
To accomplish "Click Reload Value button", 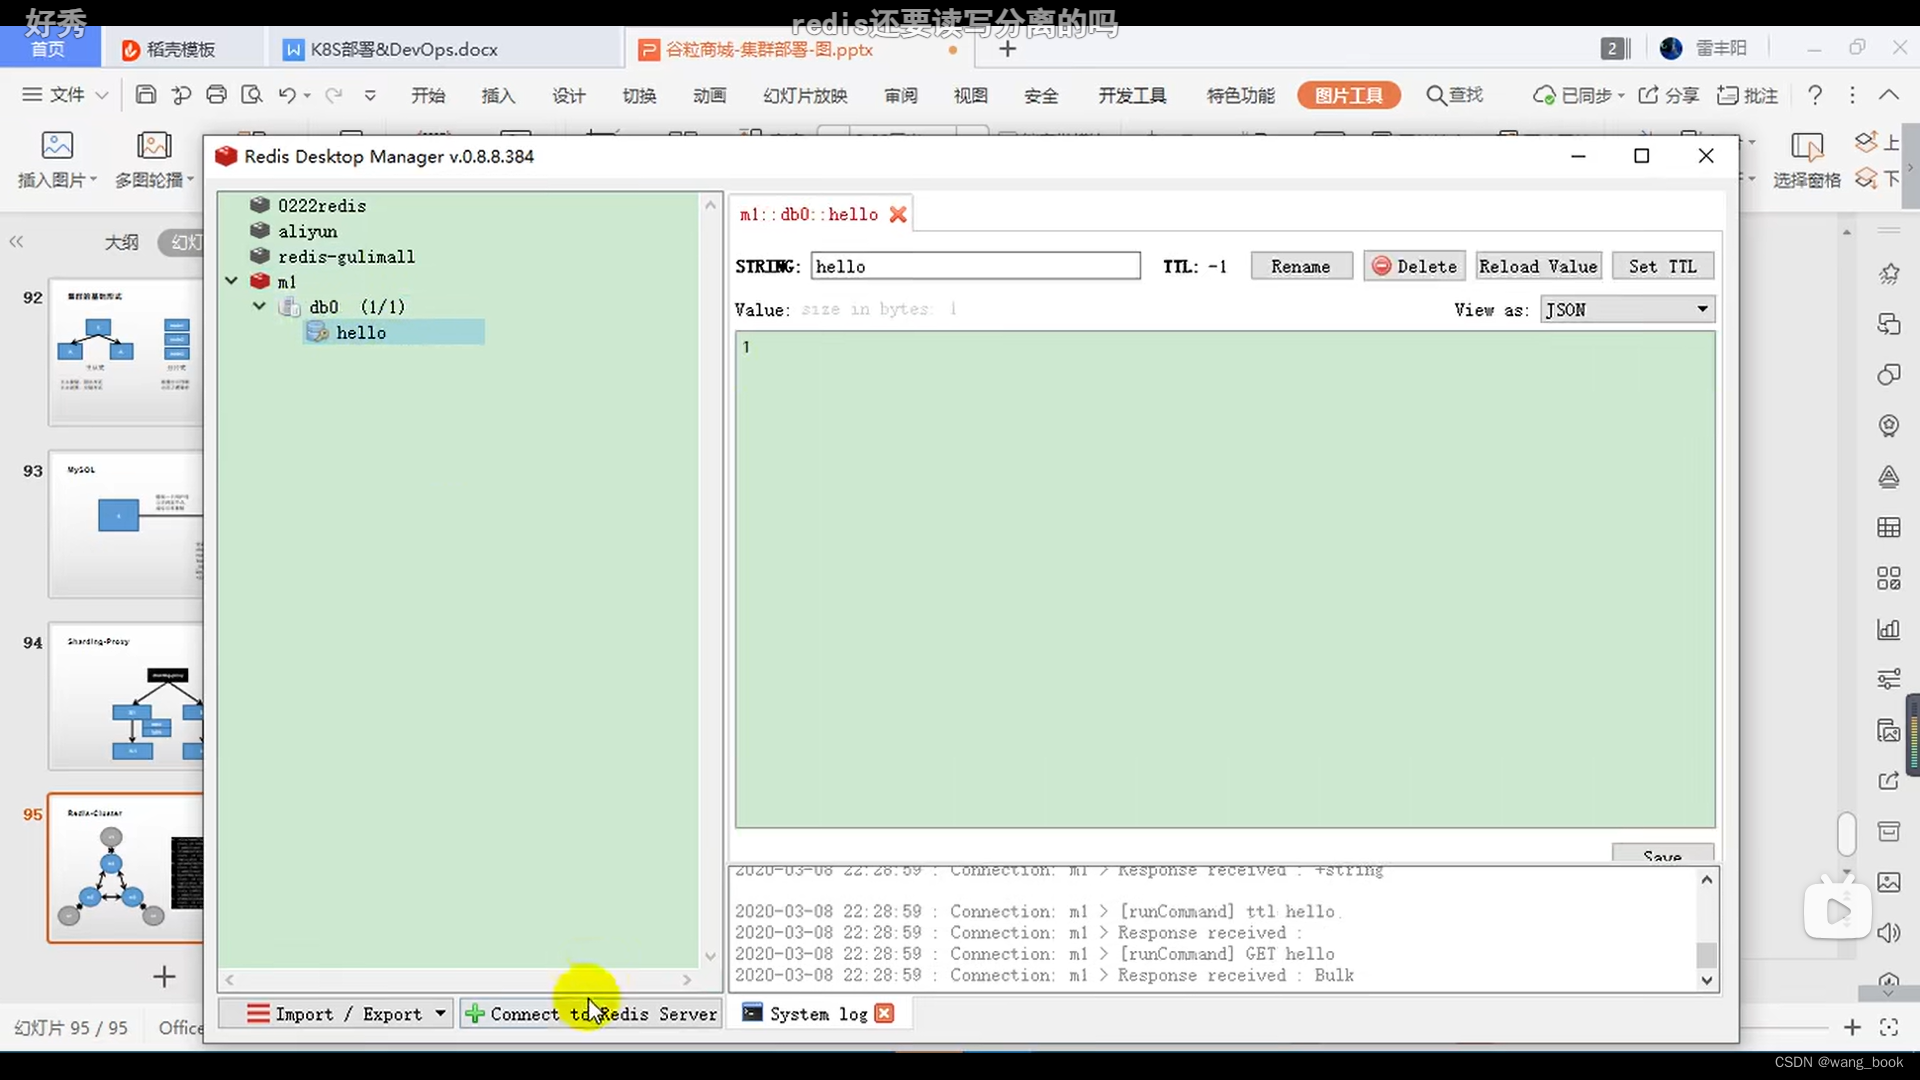I will pos(1538,266).
